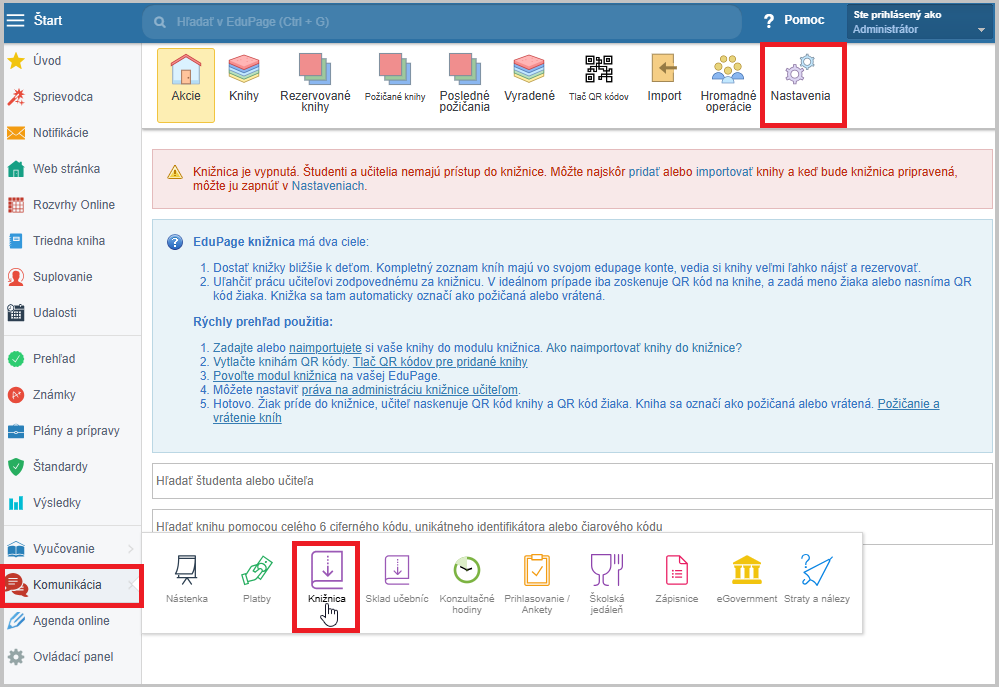Open the Akcie library actions icon
This screenshot has width=999, height=687.
186,85
